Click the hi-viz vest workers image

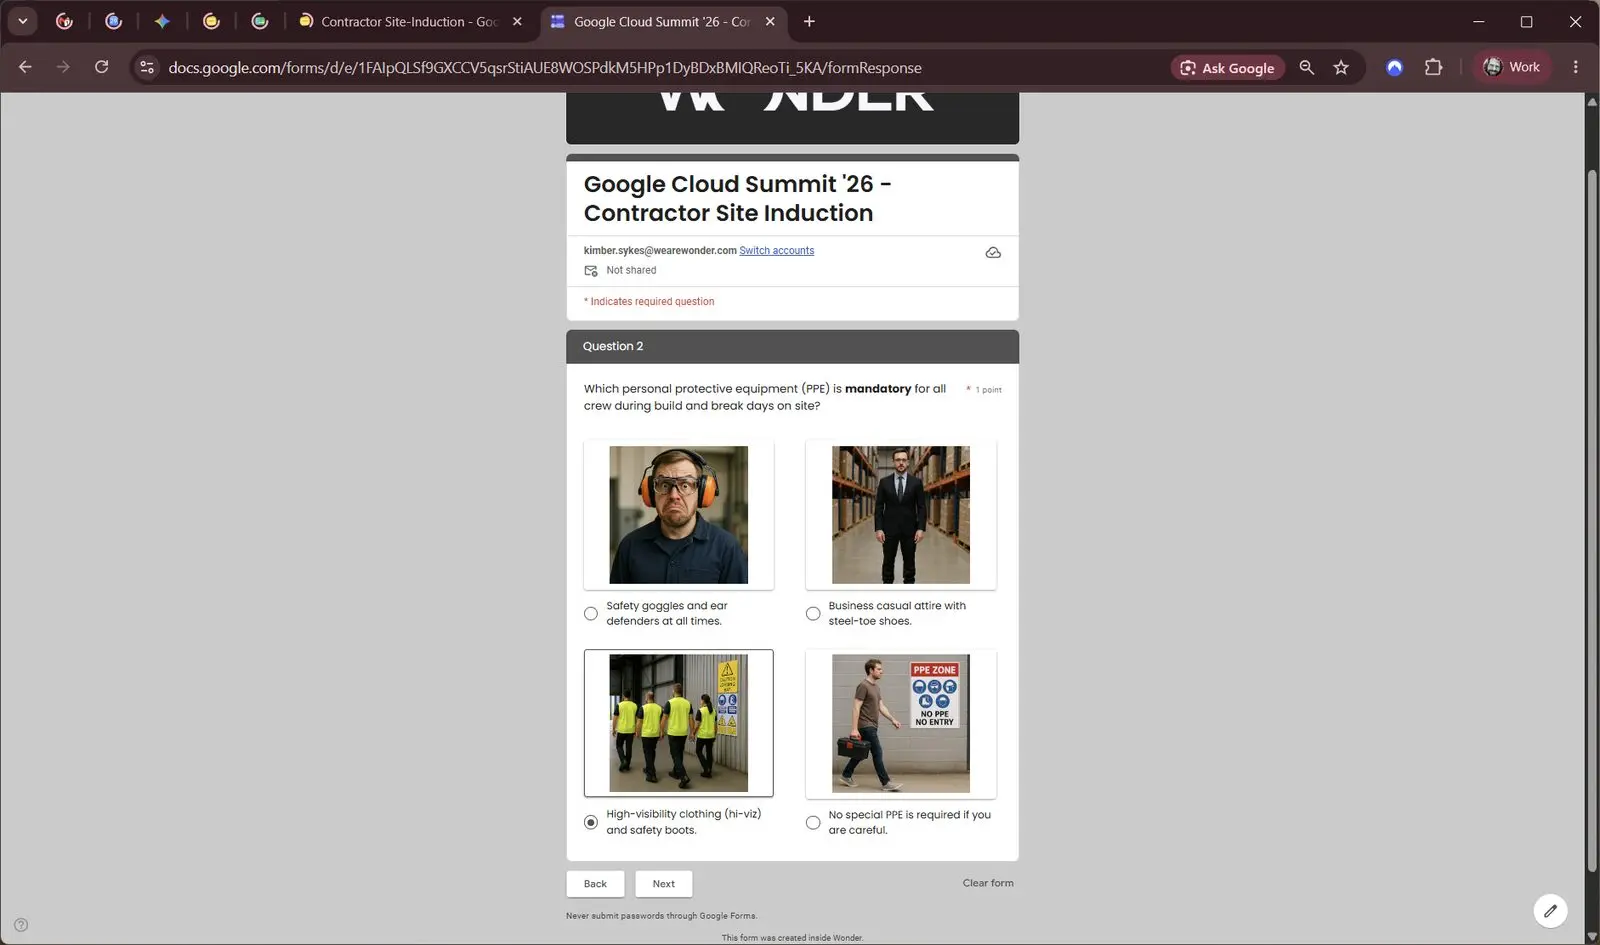click(x=679, y=723)
